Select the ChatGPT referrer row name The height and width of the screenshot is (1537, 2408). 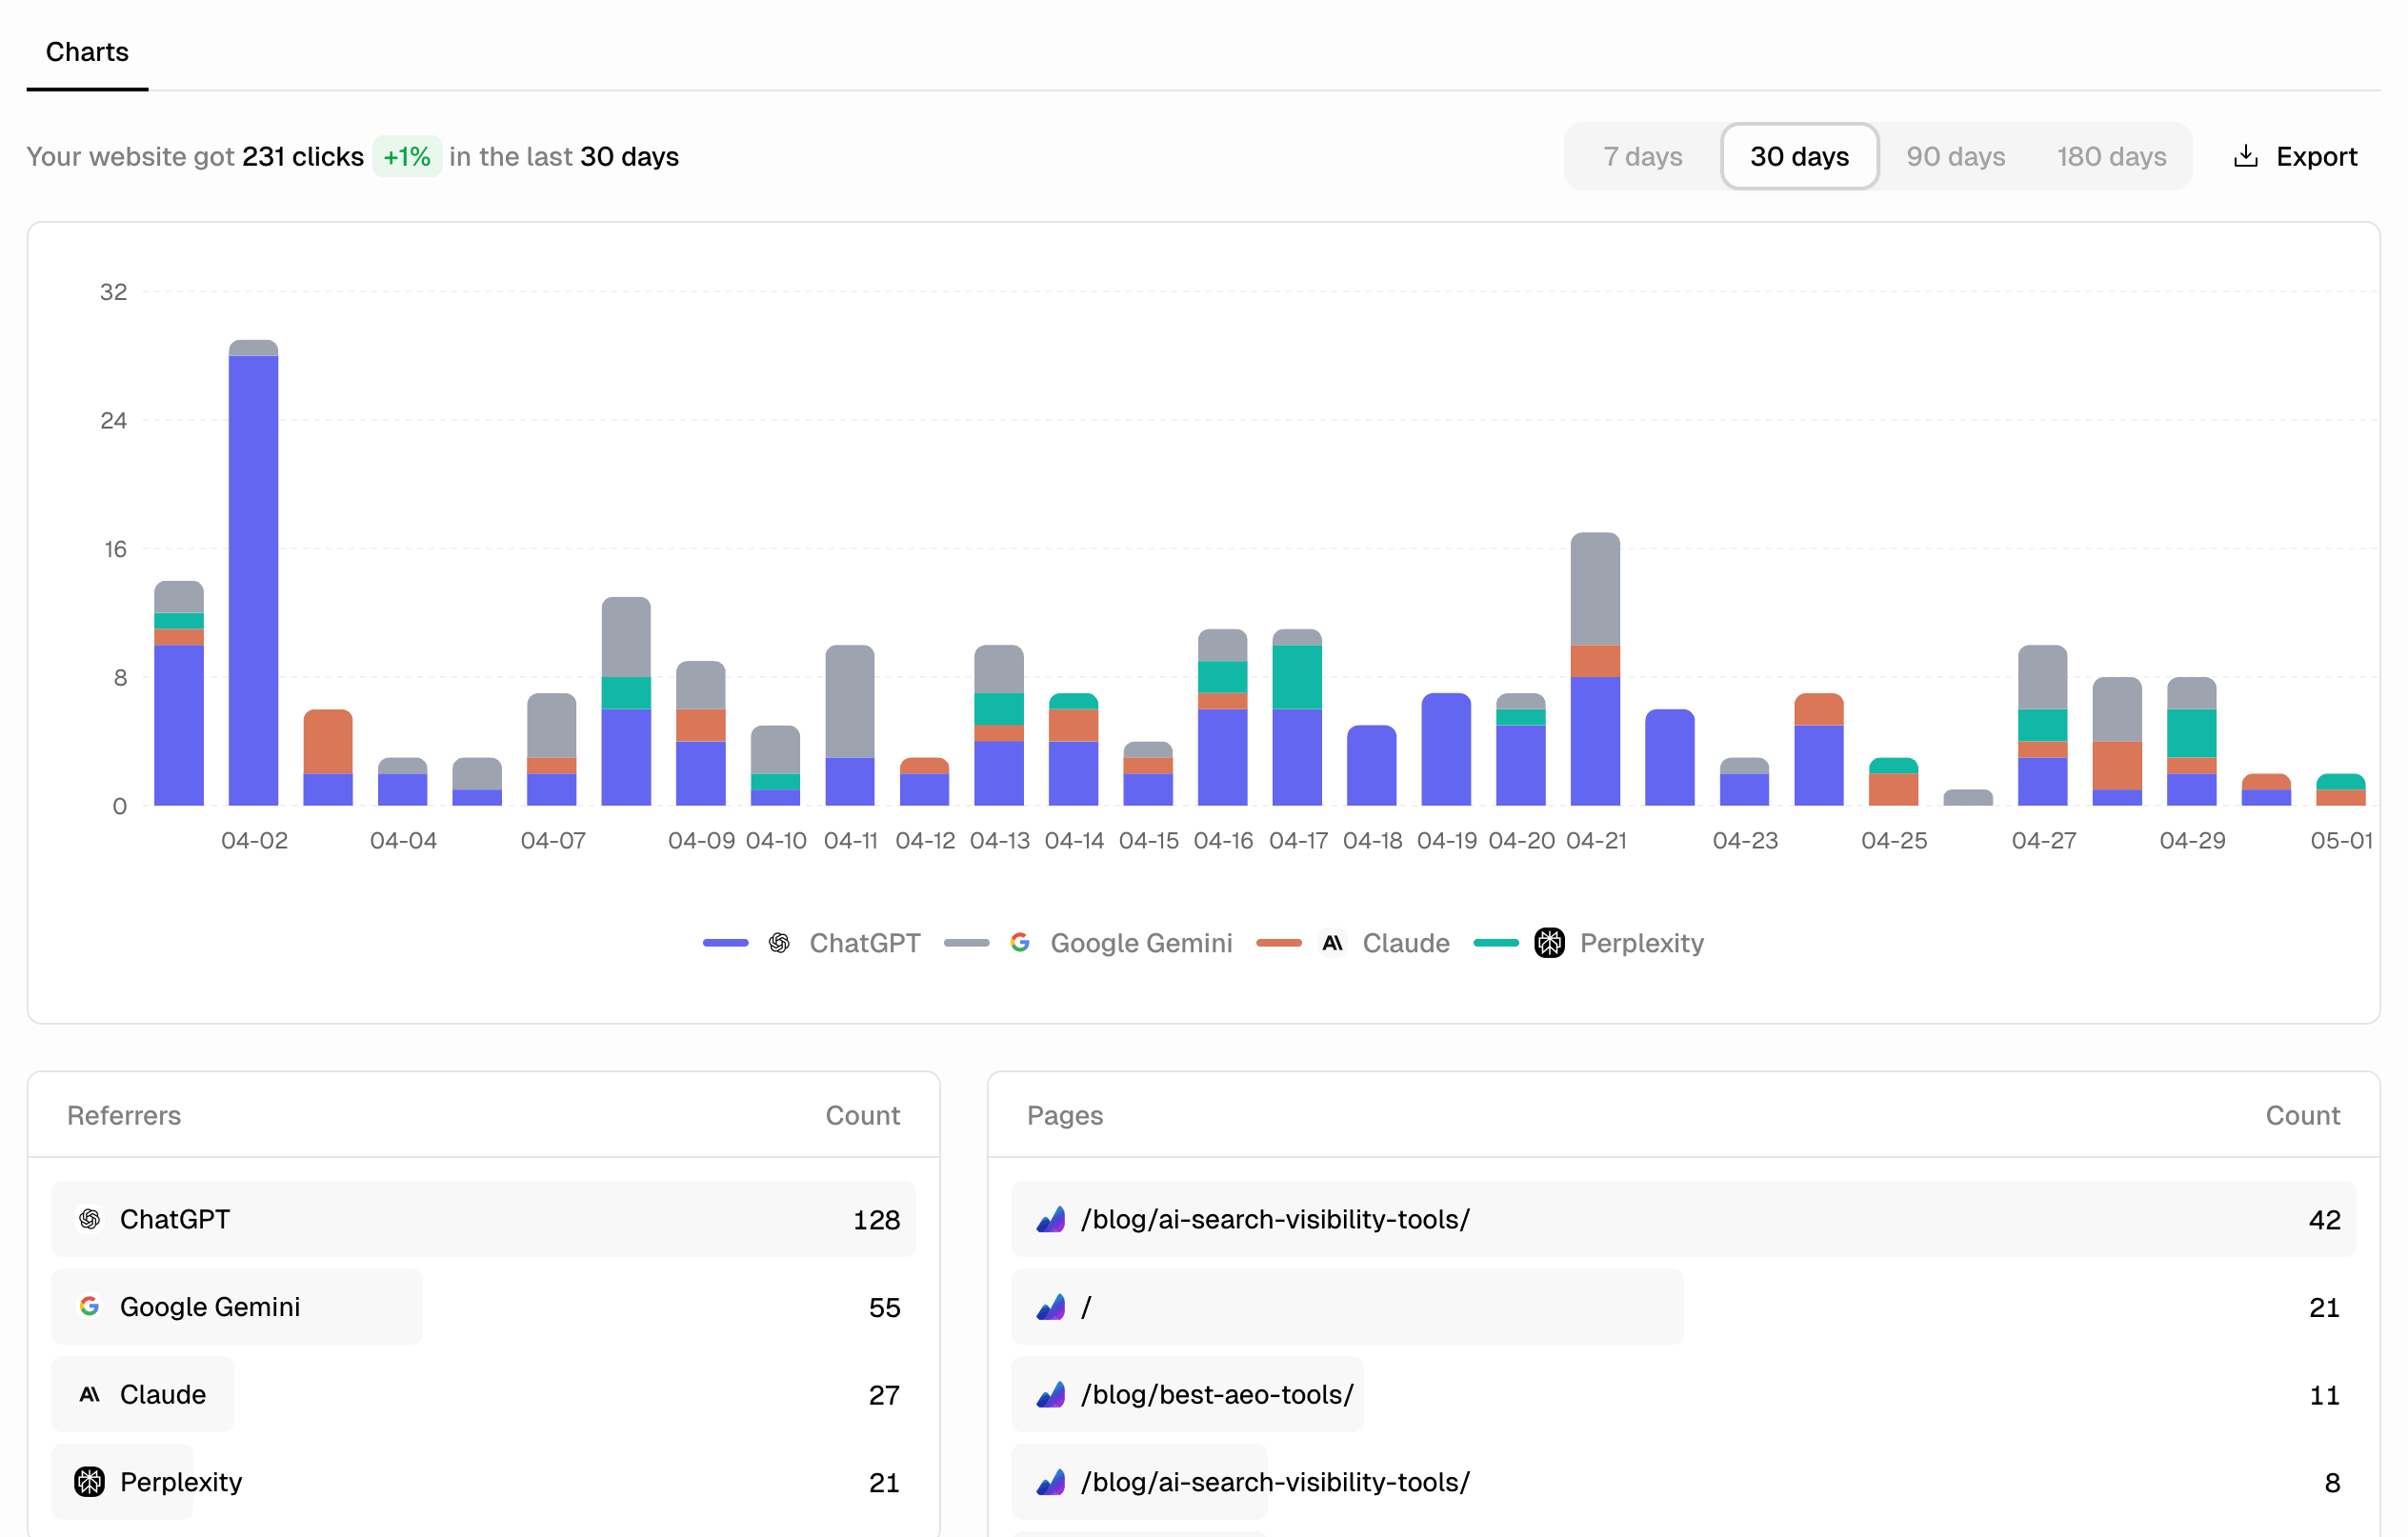(175, 1219)
